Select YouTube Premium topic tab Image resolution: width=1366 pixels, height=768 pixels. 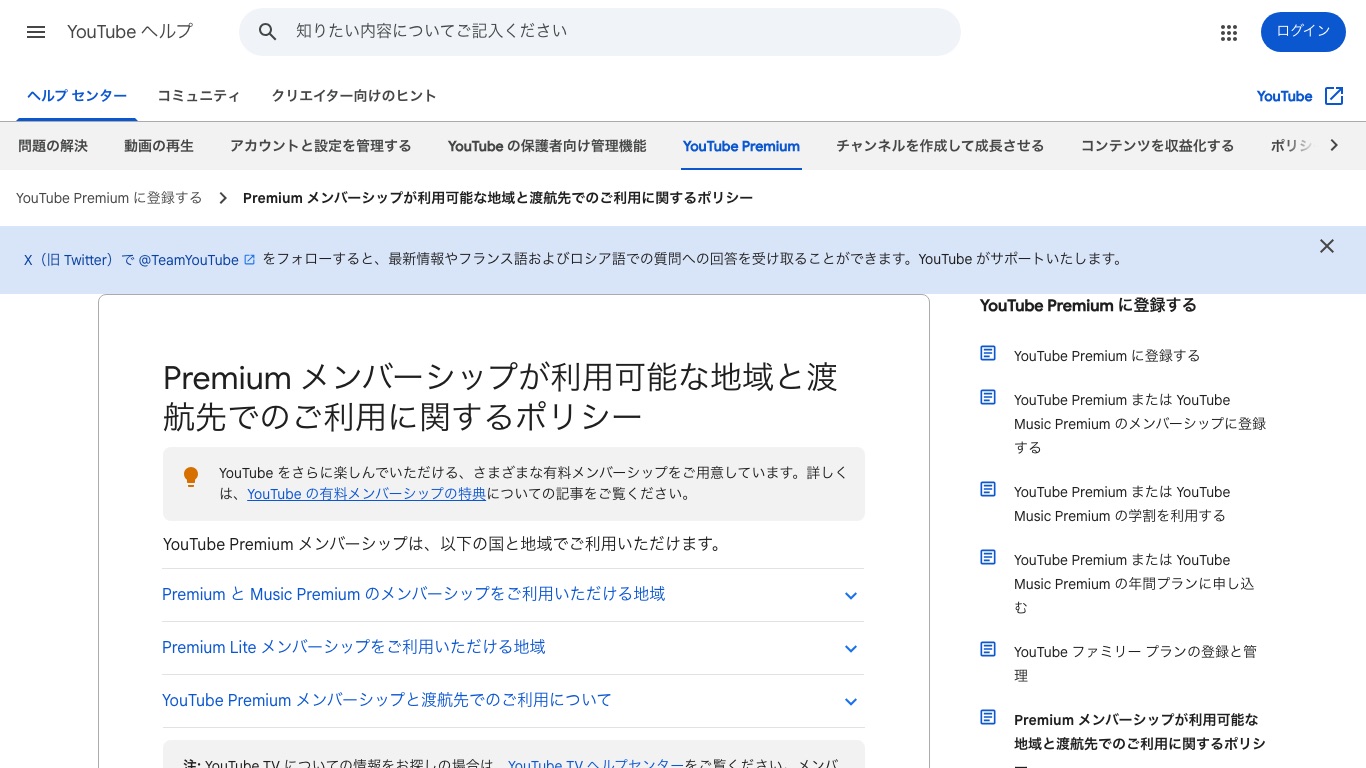pyautogui.click(x=741, y=146)
